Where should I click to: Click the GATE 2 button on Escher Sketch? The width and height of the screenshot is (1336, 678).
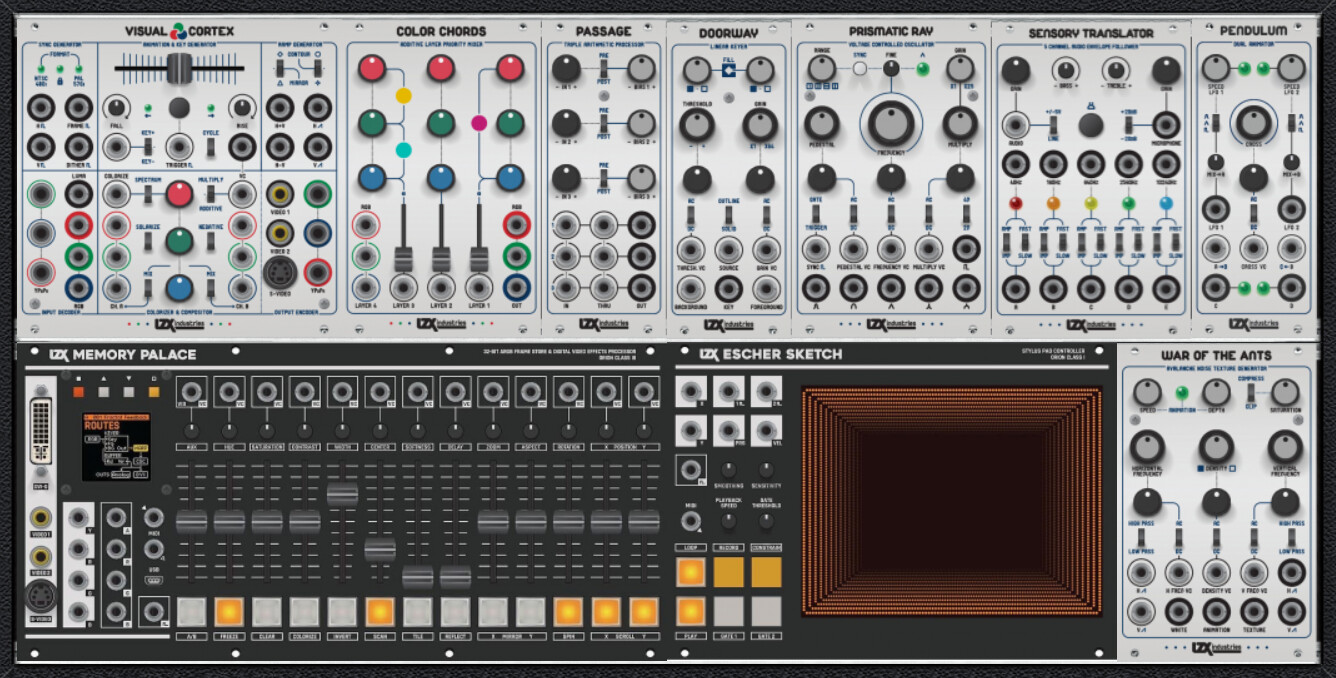(766, 611)
